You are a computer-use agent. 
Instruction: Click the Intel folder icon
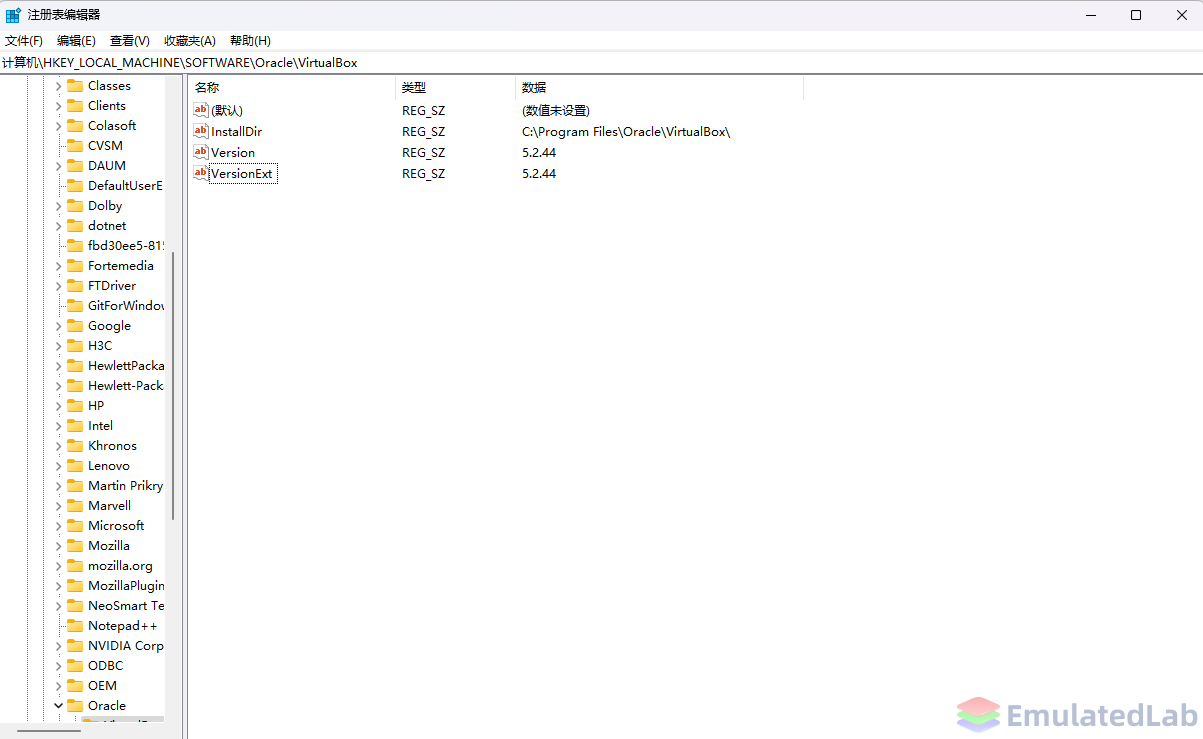coord(75,426)
